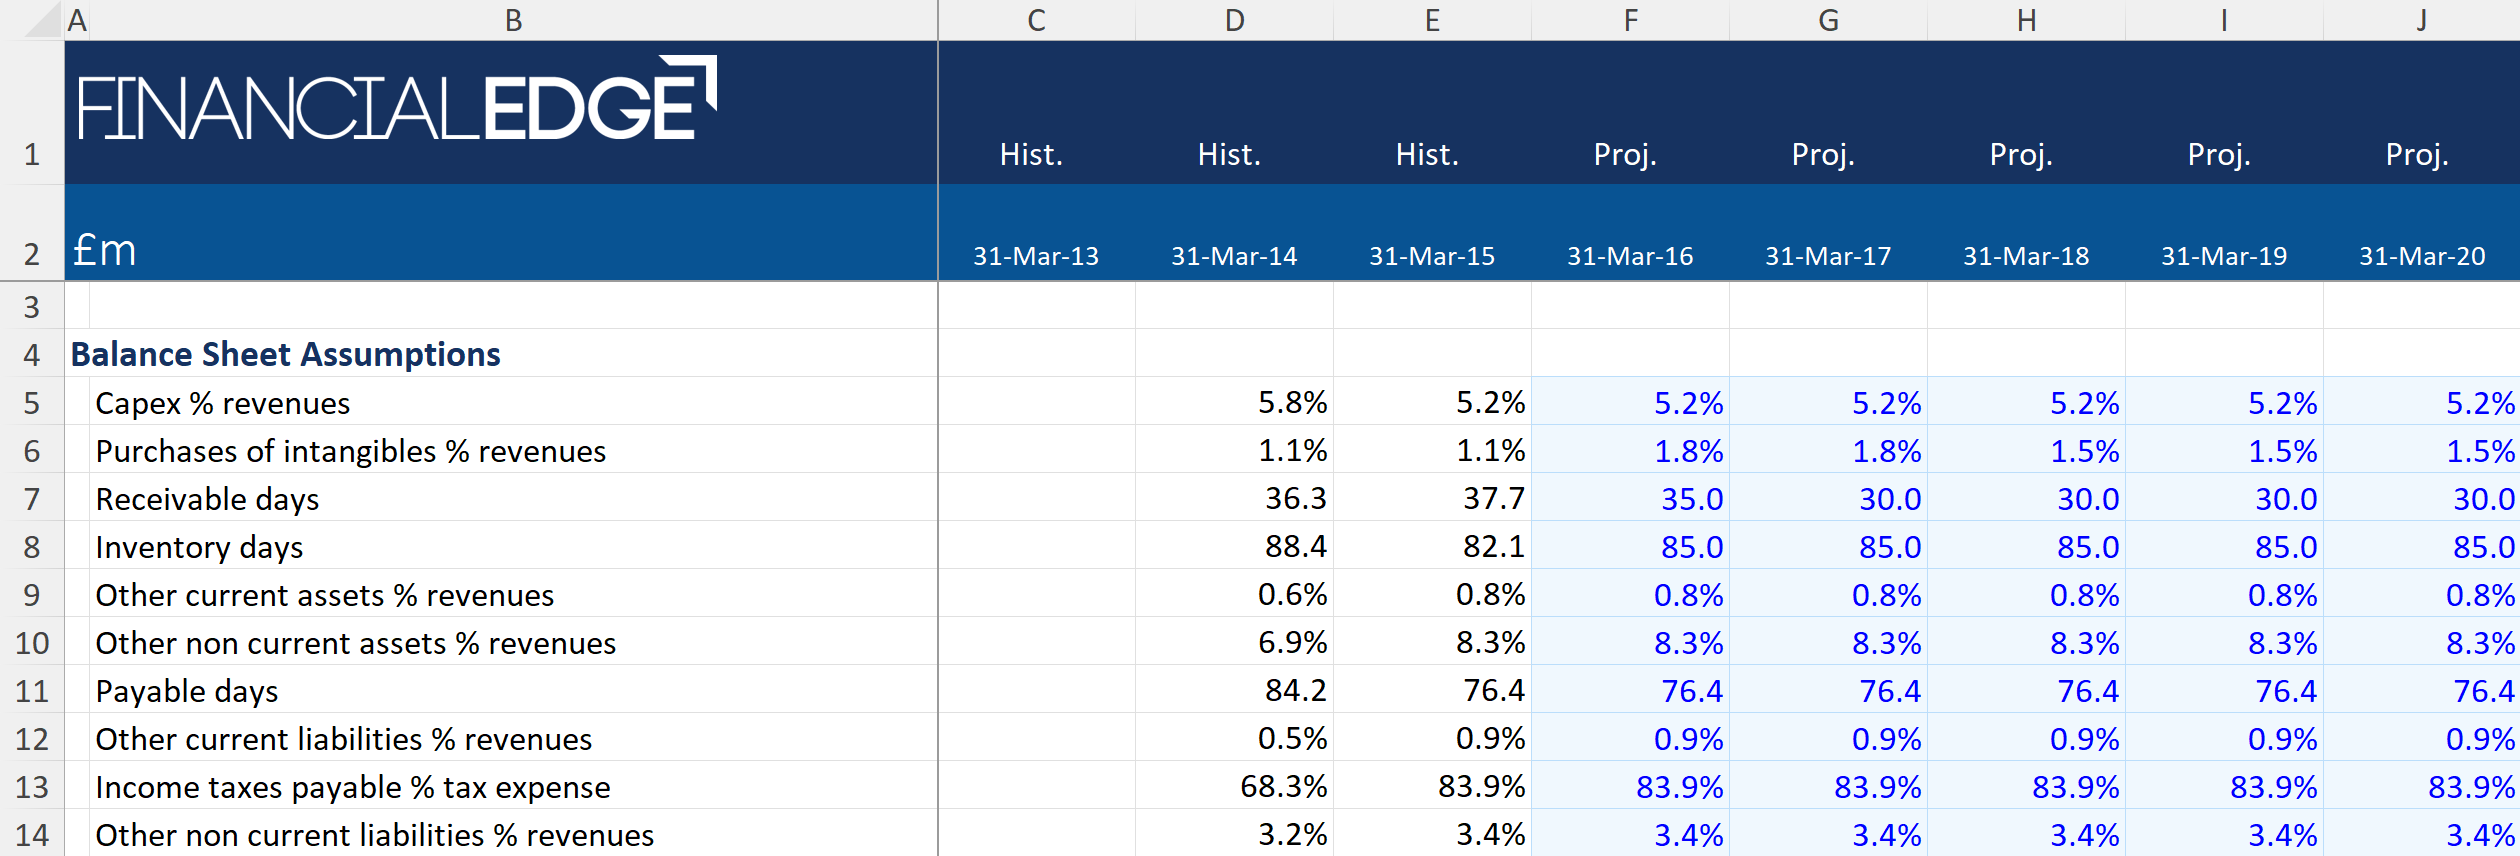
Task: Click the 'Hist.' label above 31-Mar-14
Action: click(1229, 154)
